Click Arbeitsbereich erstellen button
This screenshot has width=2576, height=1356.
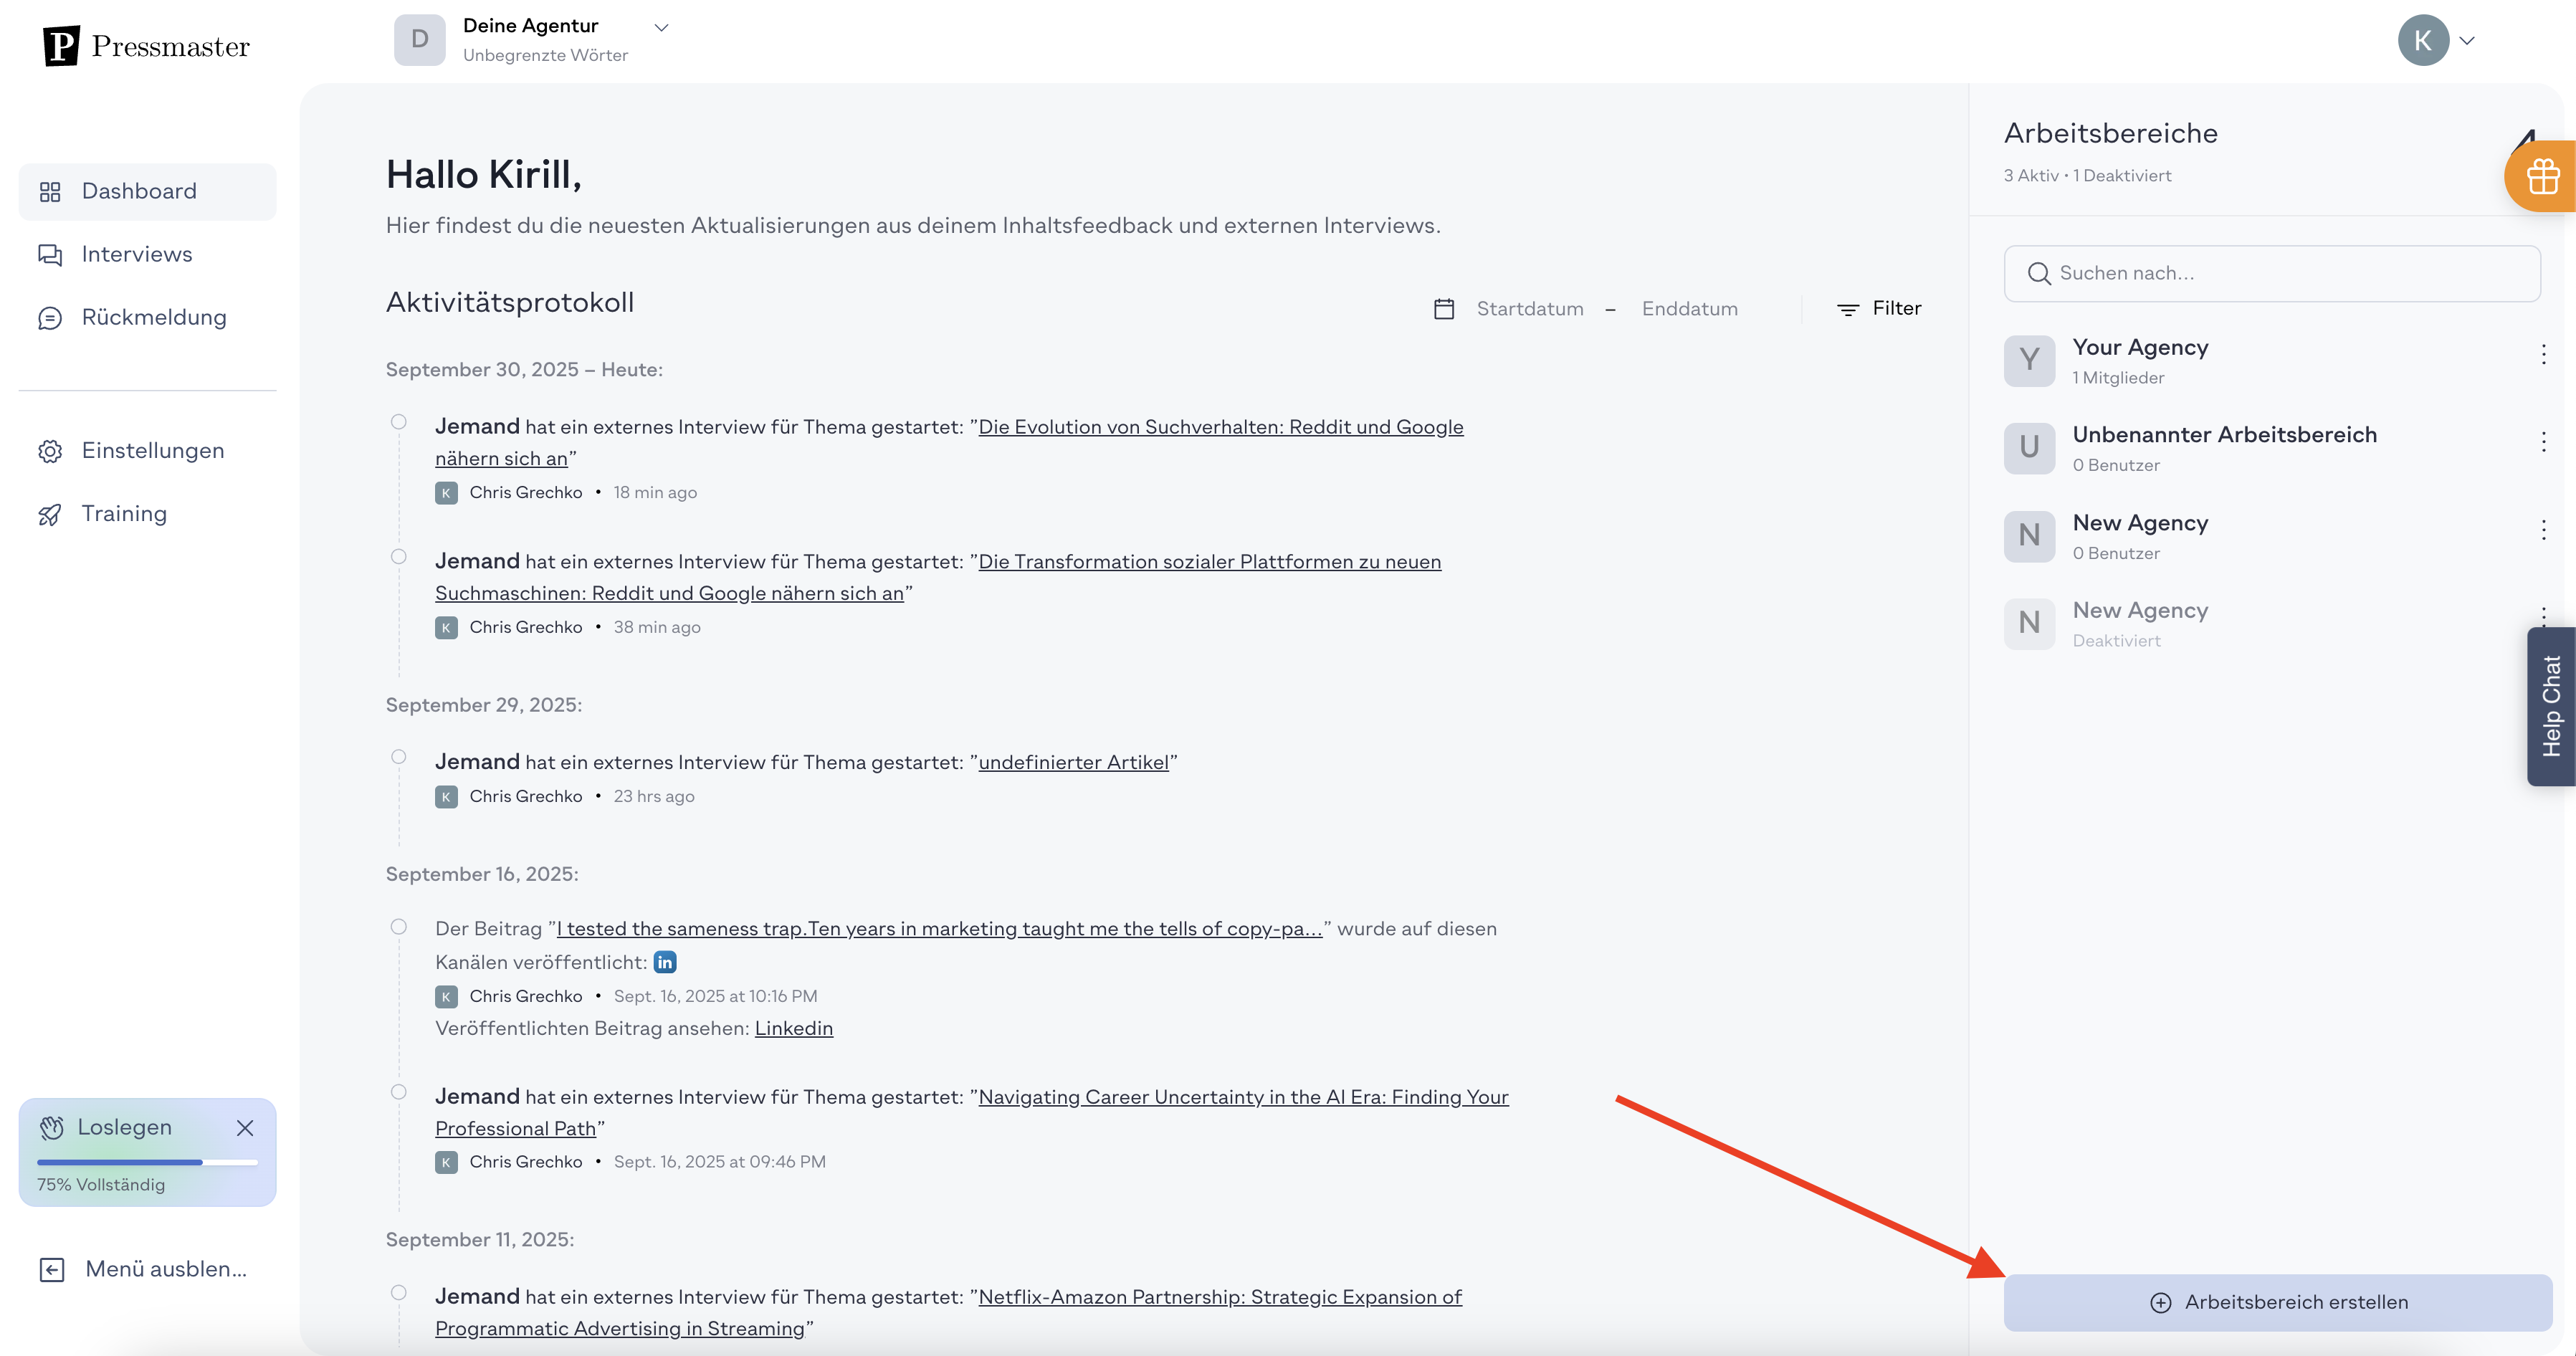pyautogui.click(x=2277, y=1302)
